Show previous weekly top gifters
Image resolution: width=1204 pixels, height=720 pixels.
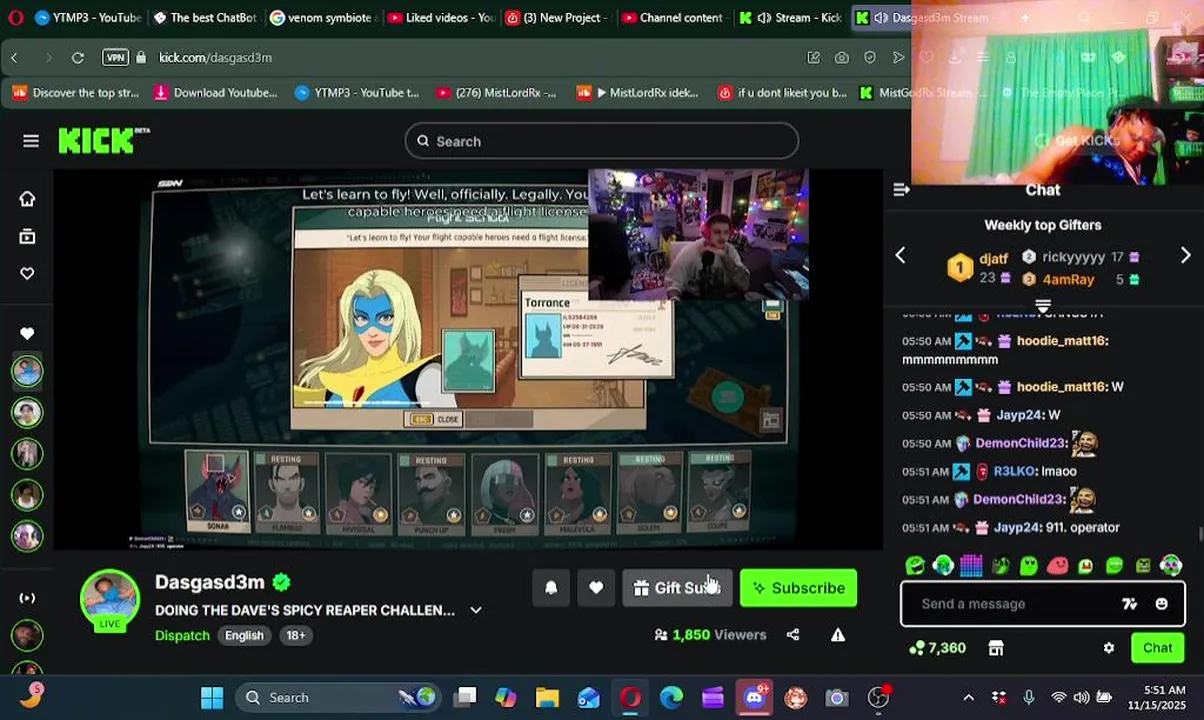coord(900,256)
